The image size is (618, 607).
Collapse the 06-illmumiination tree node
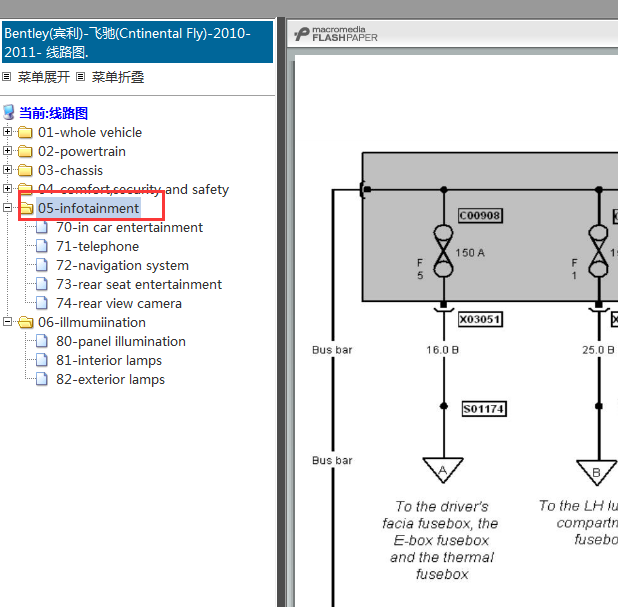[8, 322]
